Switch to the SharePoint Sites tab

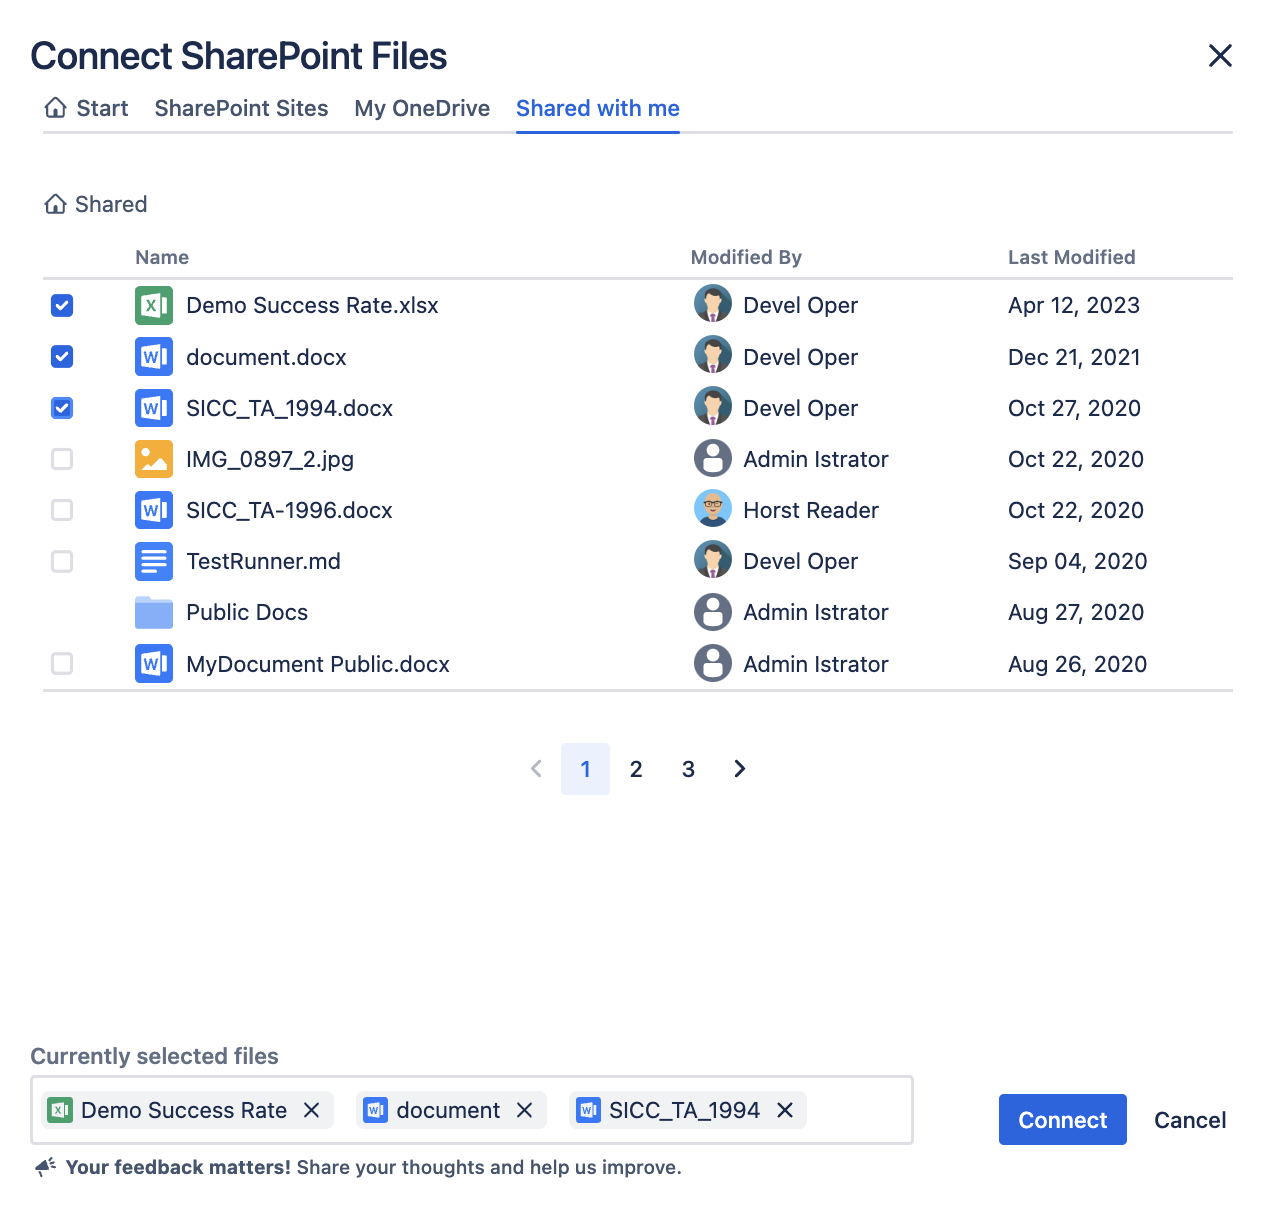click(x=241, y=108)
